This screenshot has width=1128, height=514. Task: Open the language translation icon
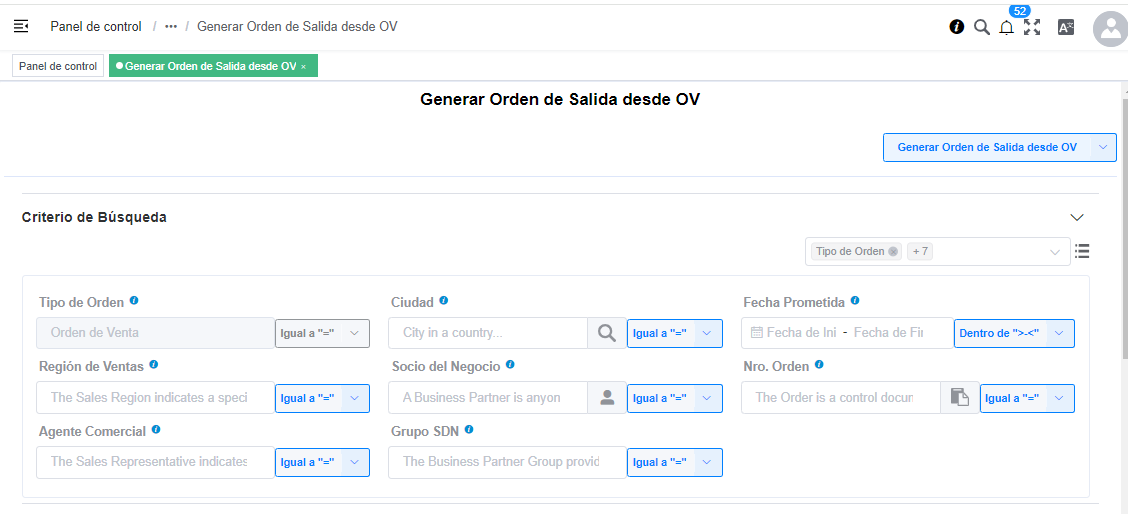click(x=1065, y=27)
